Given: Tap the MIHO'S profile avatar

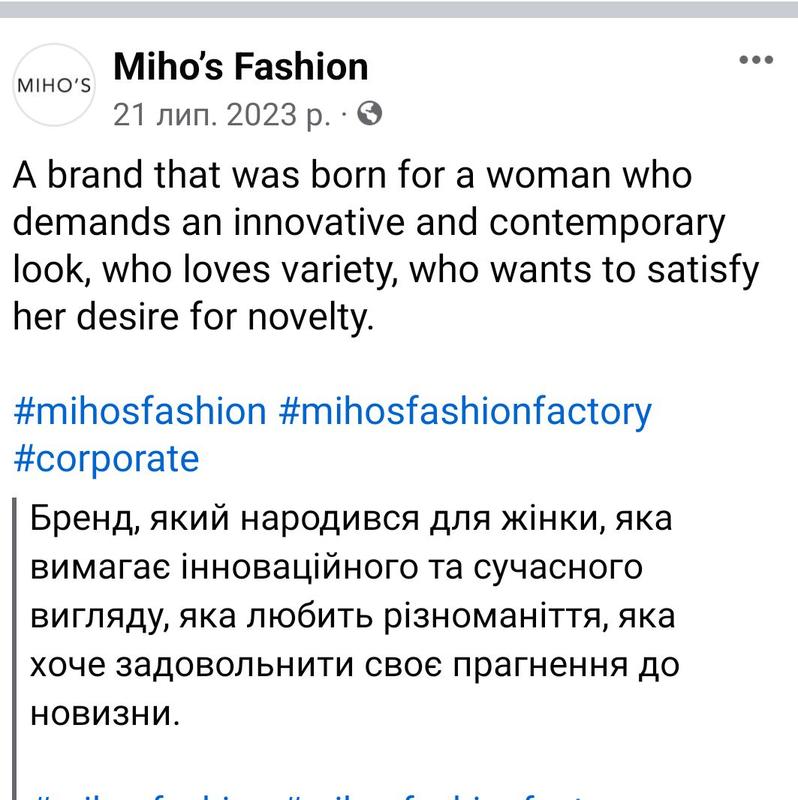Looking at the screenshot, I should point(54,85).
